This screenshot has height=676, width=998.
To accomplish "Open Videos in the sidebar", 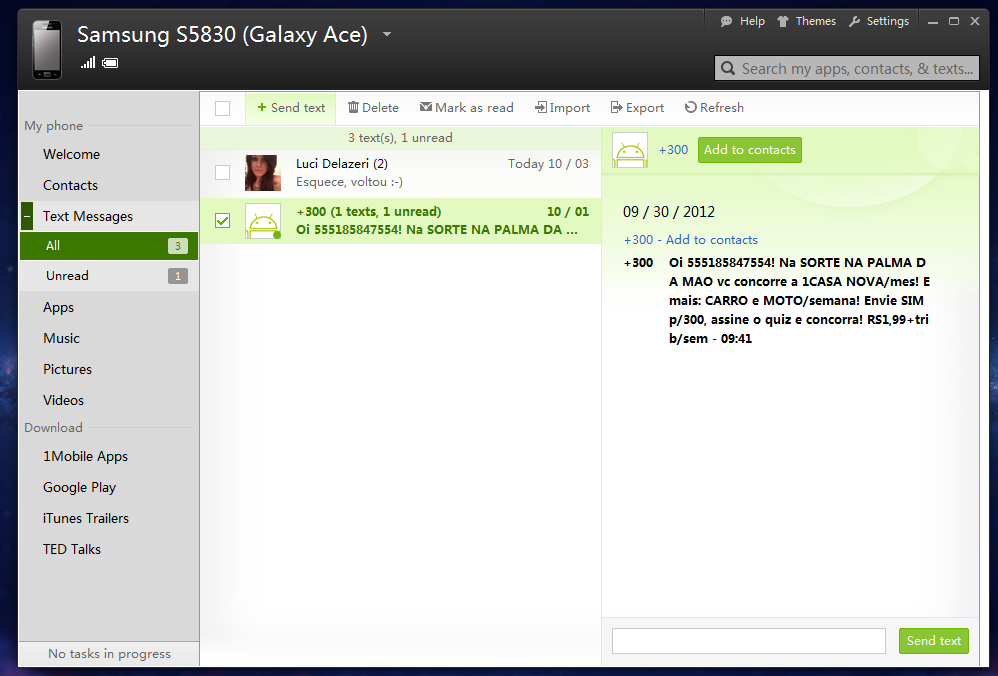I will (64, 400).
